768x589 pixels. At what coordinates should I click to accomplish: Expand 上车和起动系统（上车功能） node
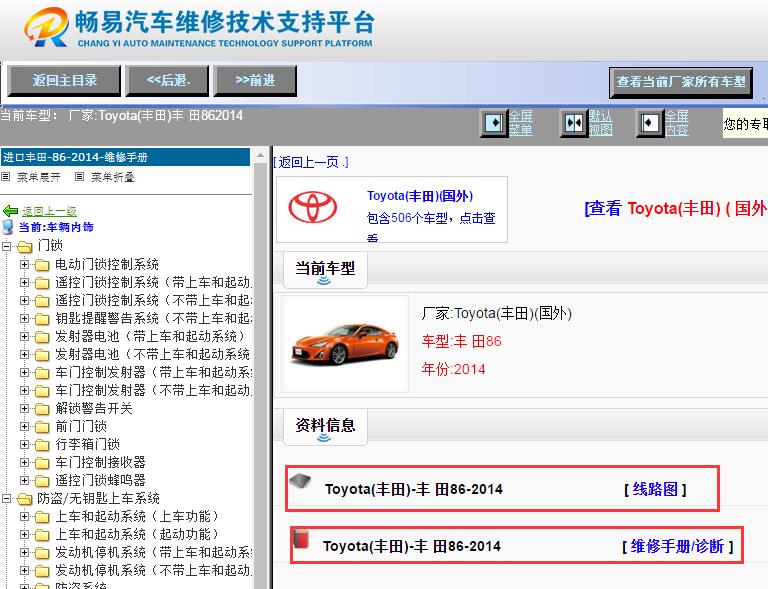coord(24,517)
